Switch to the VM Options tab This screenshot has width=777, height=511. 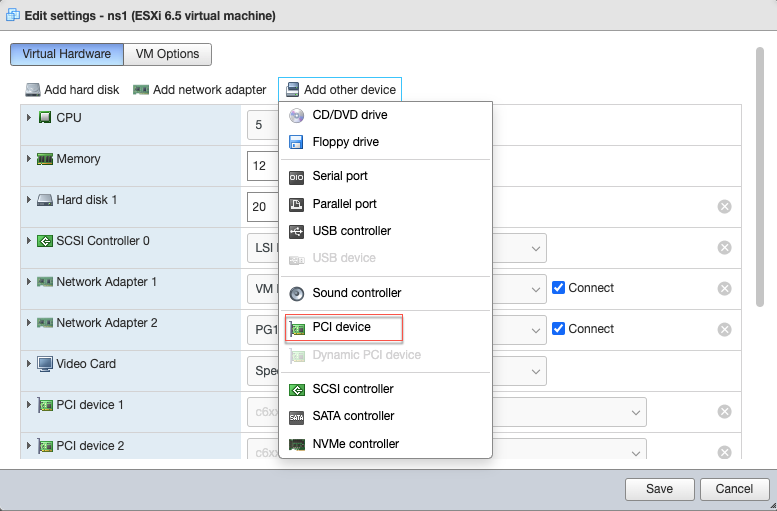(x=167, y=54)
